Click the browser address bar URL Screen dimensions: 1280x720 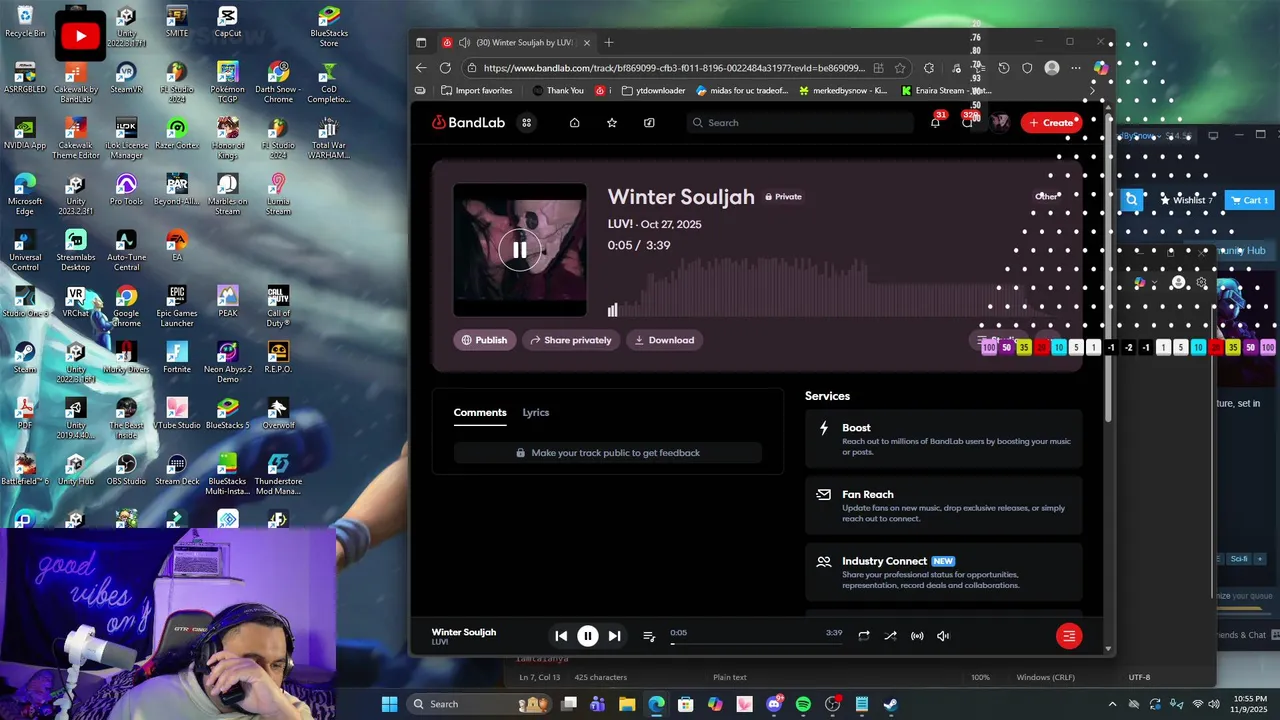point(674,68)
